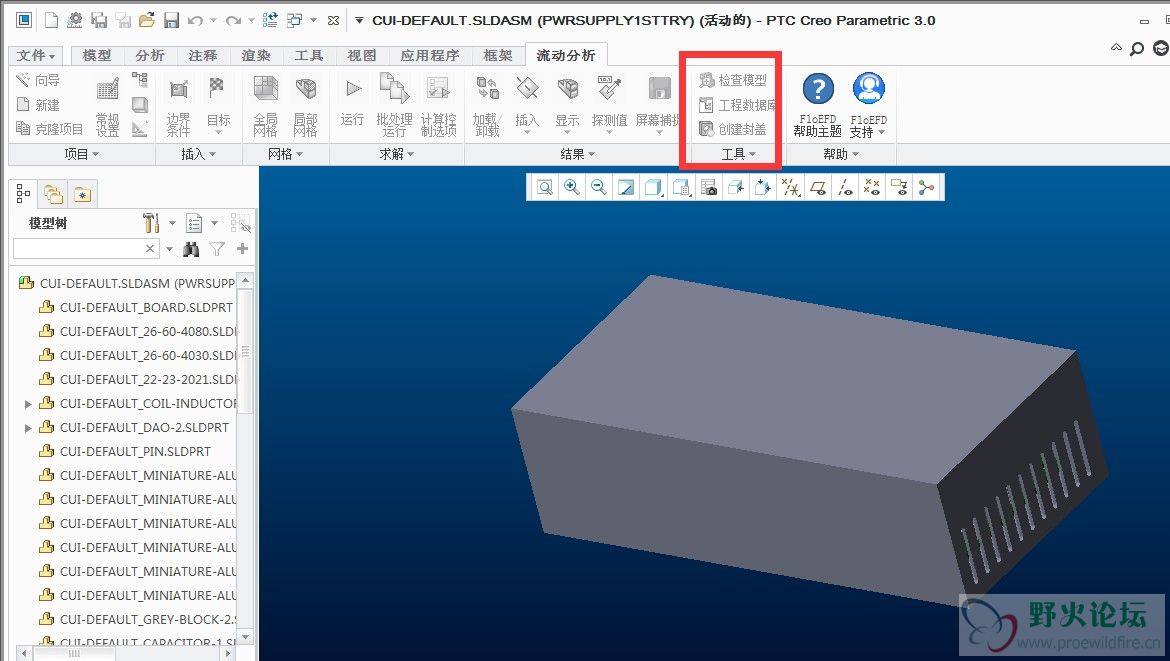Image resolution: width=1170 pixels, height=661 pixels.
Task: Click the Zoom In magnifier icon
Action: click(572, 187)
